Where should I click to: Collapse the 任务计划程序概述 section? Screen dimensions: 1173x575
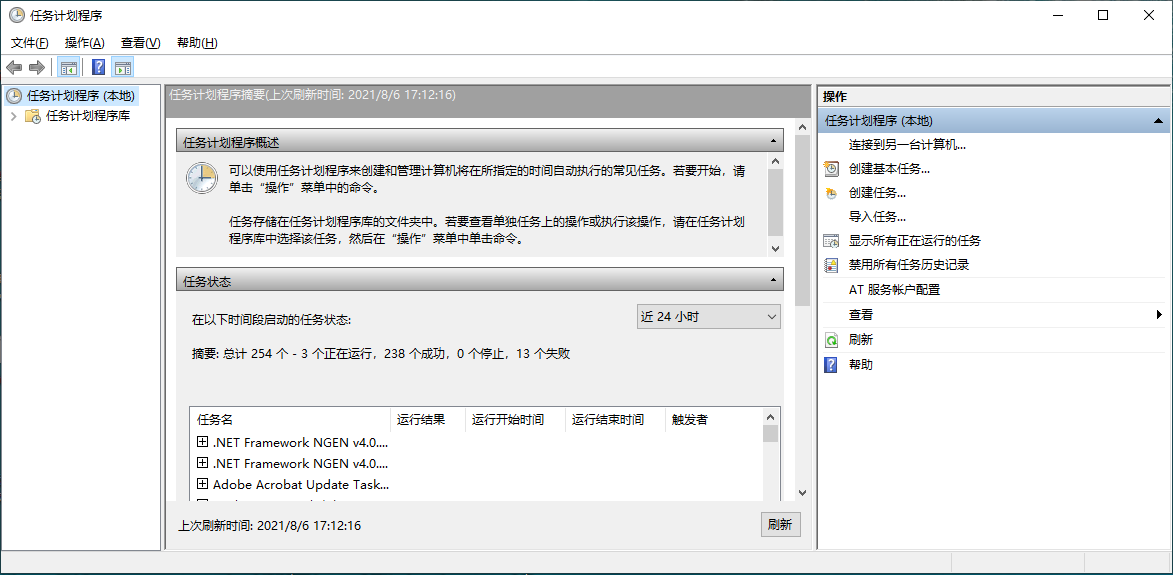coord(773,143)
